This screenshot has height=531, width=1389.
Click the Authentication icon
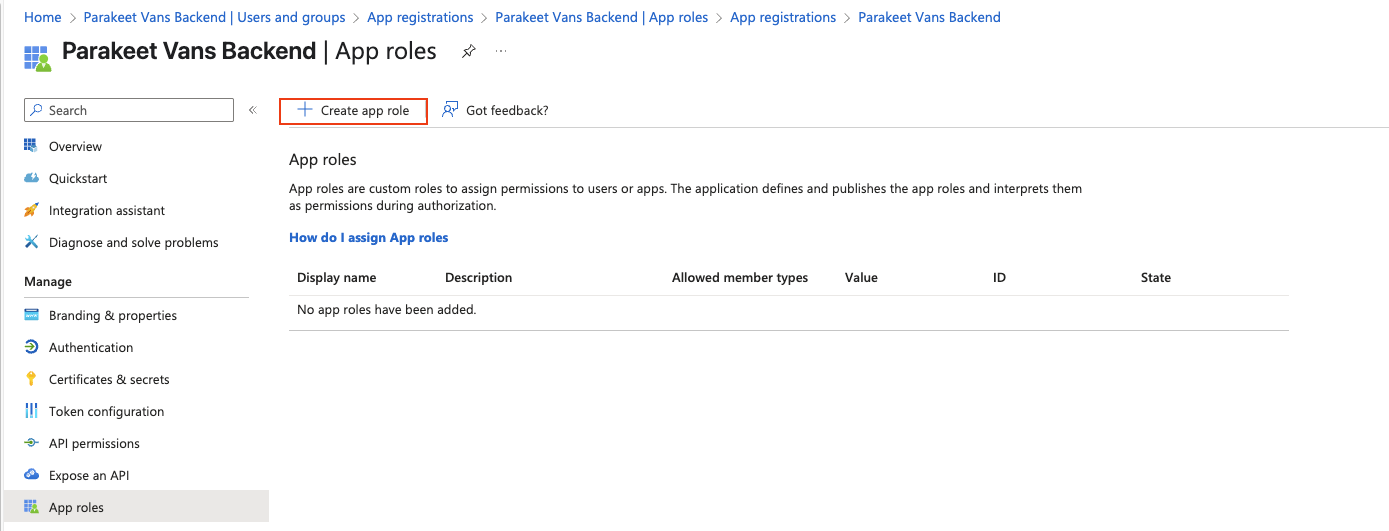coord(31,347)
